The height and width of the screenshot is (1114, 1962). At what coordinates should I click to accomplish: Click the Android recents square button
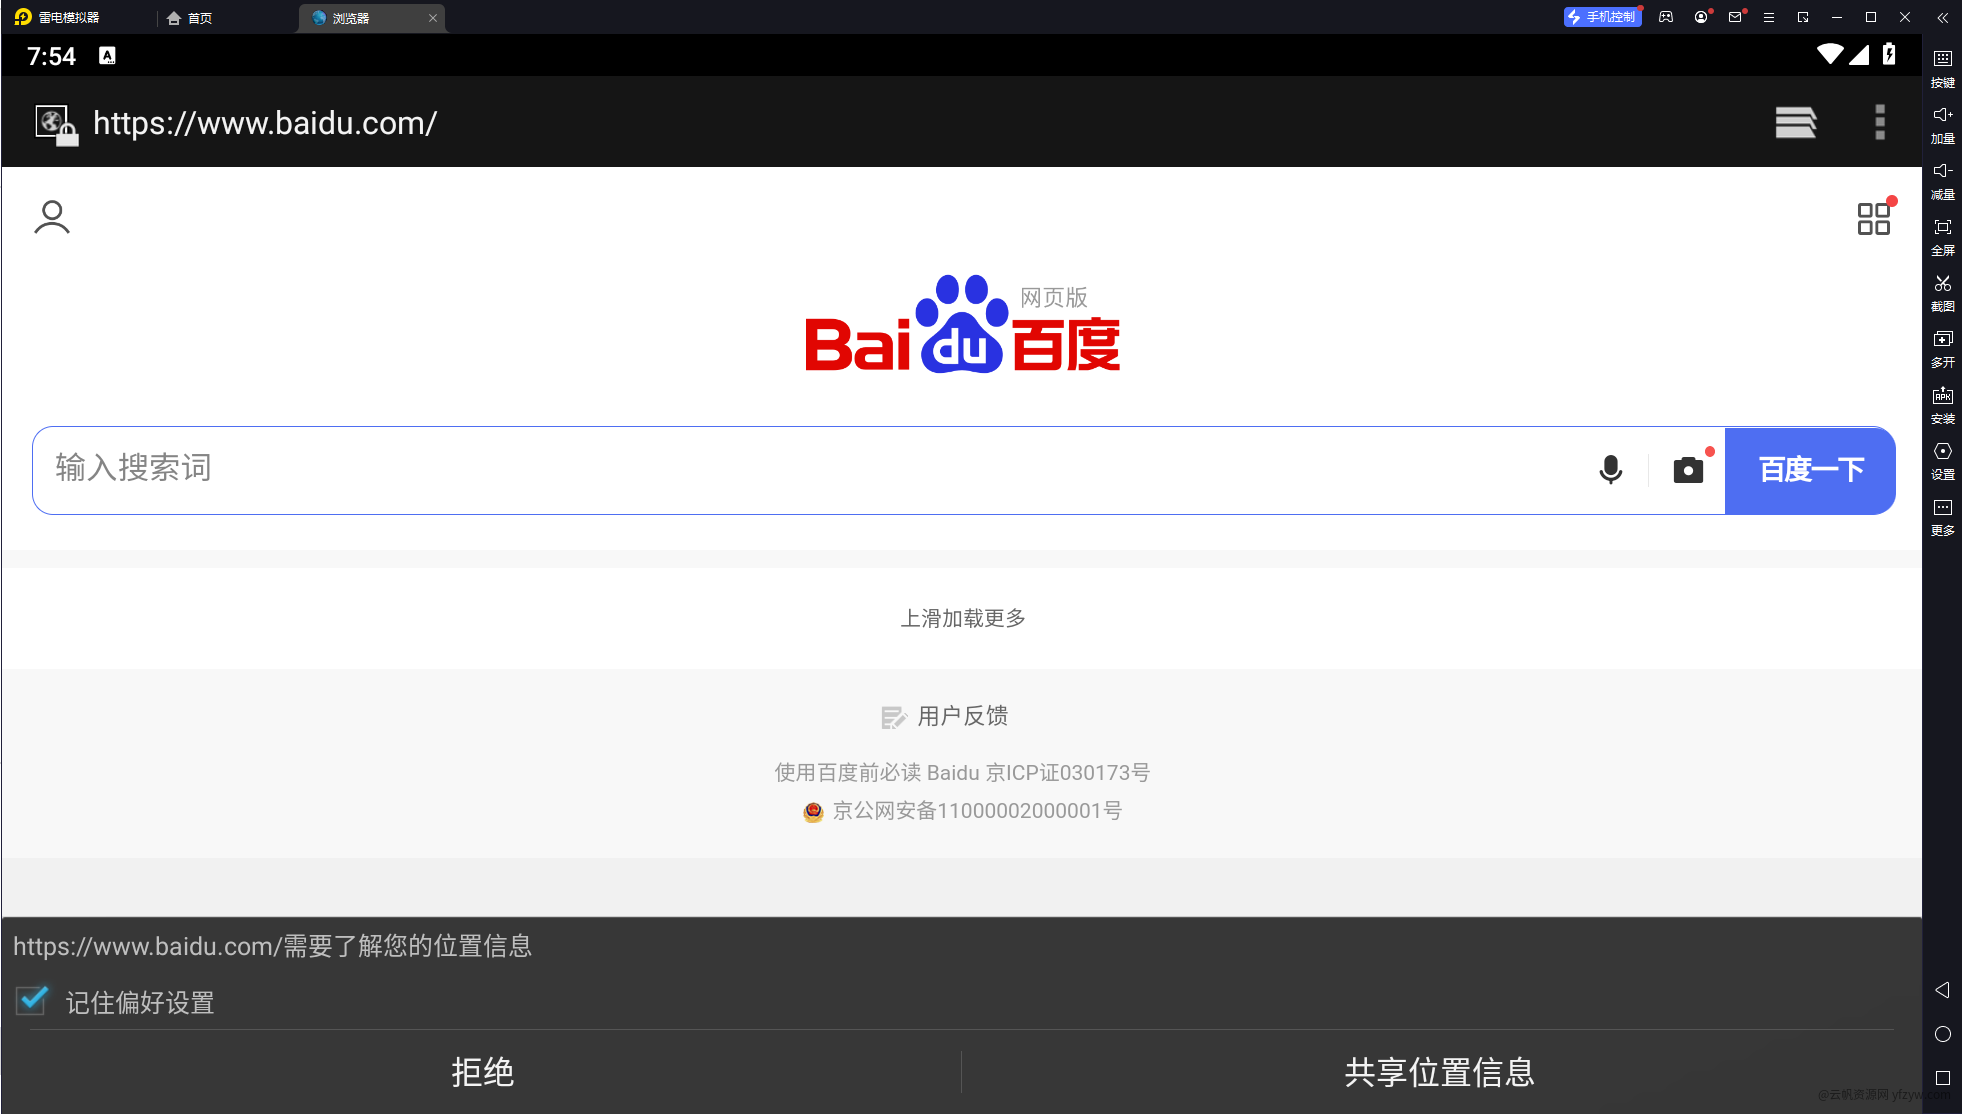point(1942,1078)
